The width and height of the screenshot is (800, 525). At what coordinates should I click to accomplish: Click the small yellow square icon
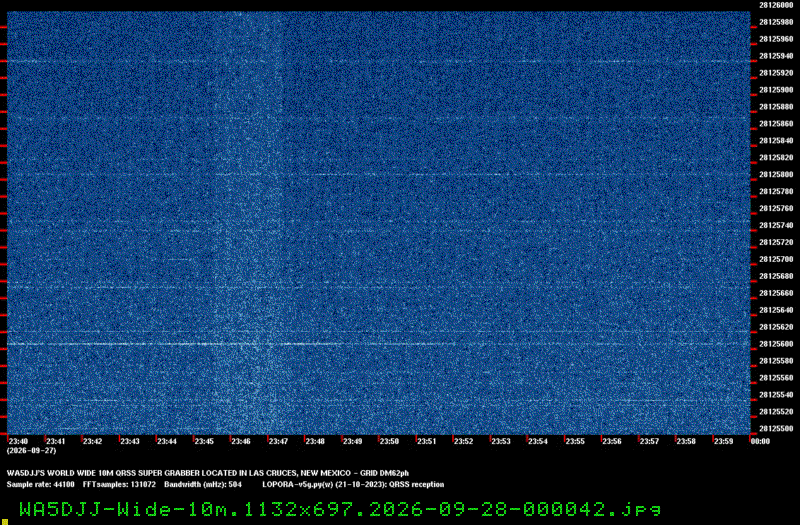(x=5, y=521)
